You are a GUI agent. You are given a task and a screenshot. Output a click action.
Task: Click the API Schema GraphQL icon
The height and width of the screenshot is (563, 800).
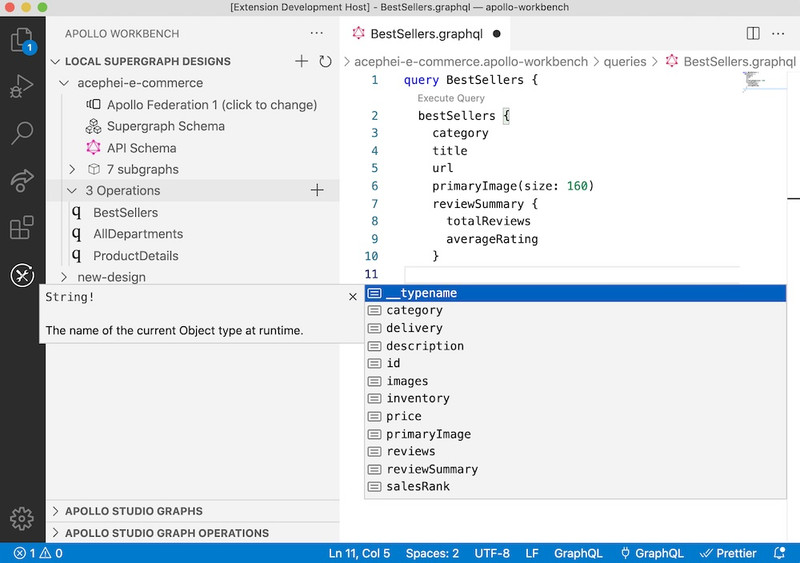pyautogui.click(x=93, y=148)
